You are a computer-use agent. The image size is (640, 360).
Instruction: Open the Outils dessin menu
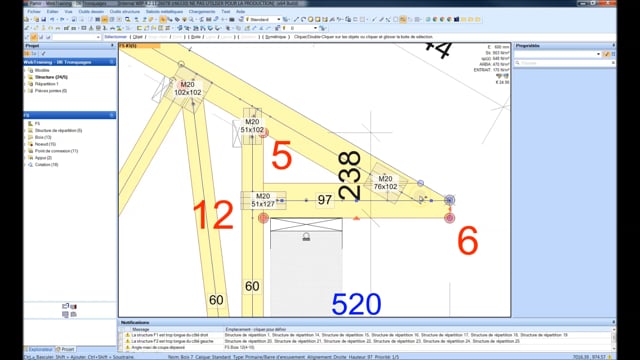point(91,12)
